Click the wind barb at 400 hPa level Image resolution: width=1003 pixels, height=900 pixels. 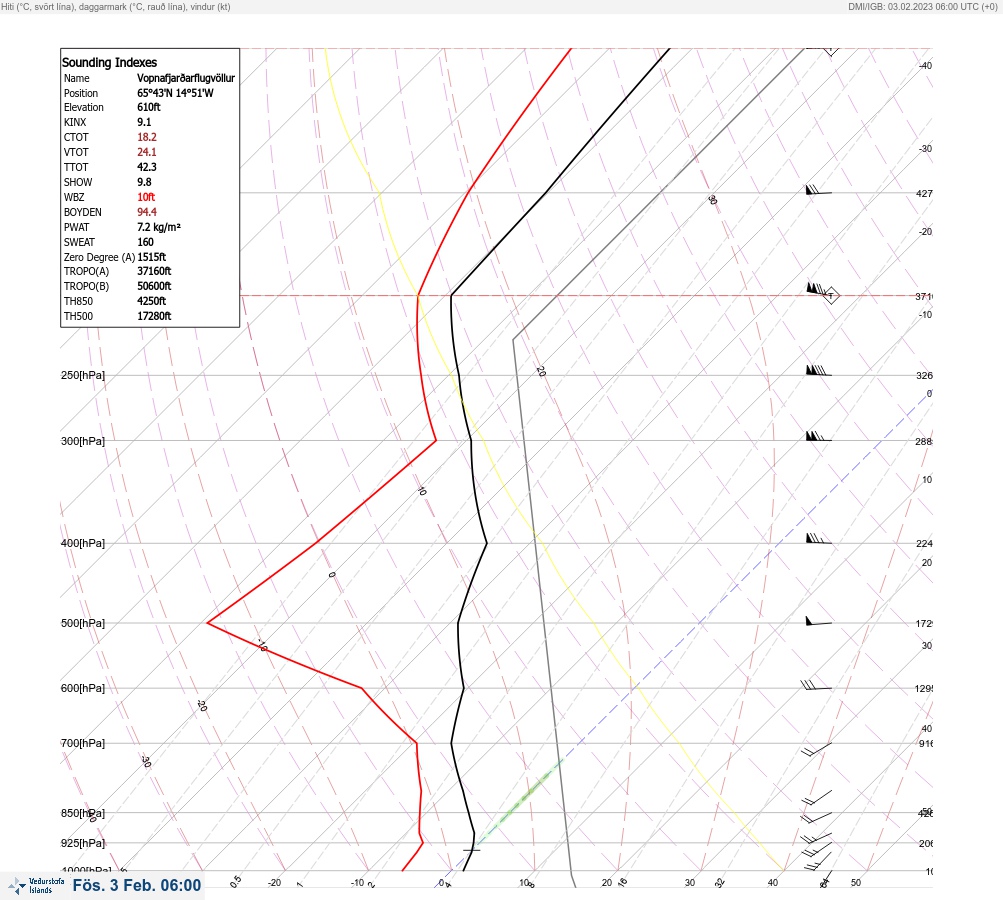click(819, 539)
